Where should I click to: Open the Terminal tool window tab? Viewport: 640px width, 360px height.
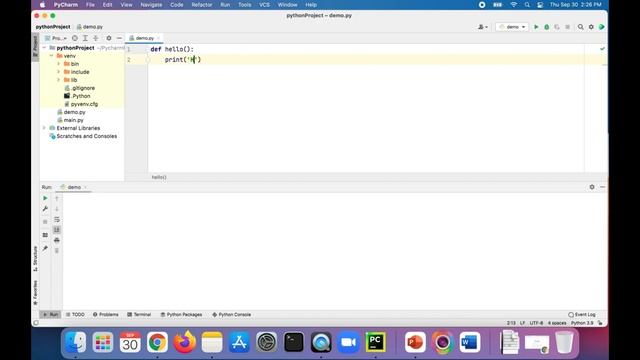click(x=139, y=315)
